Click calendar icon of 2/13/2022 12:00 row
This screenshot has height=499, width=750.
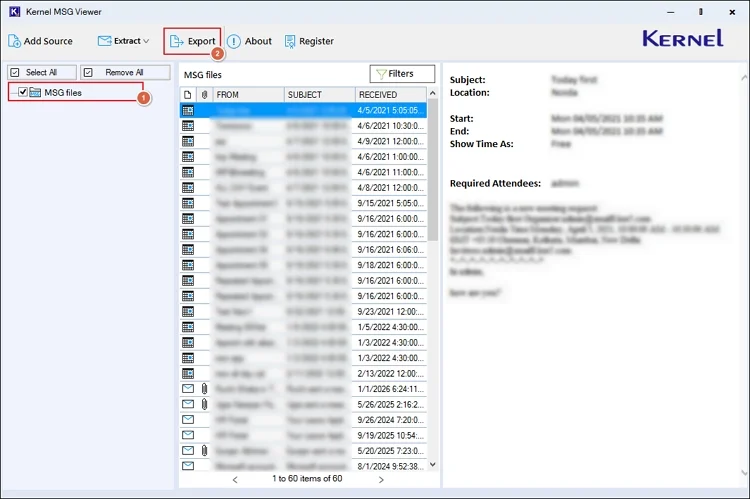pyautogui.click(x=188, y=373)
